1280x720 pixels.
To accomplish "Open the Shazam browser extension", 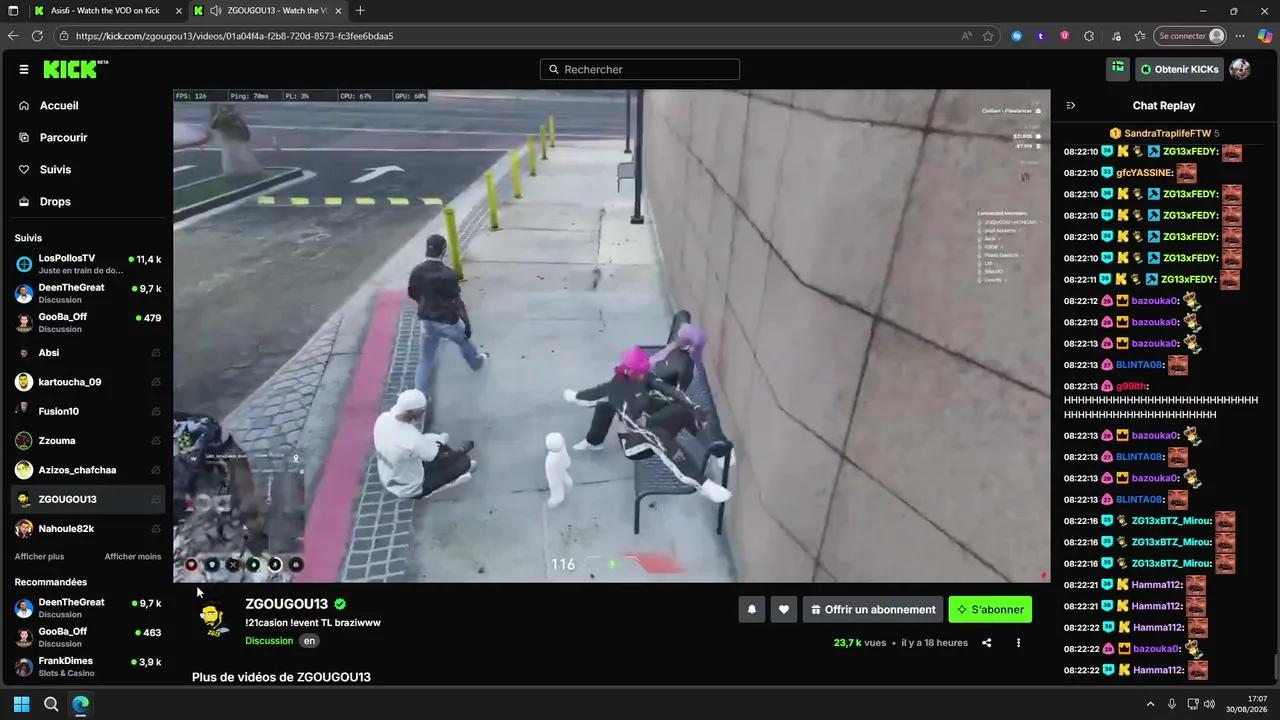I will (1017, 36).
